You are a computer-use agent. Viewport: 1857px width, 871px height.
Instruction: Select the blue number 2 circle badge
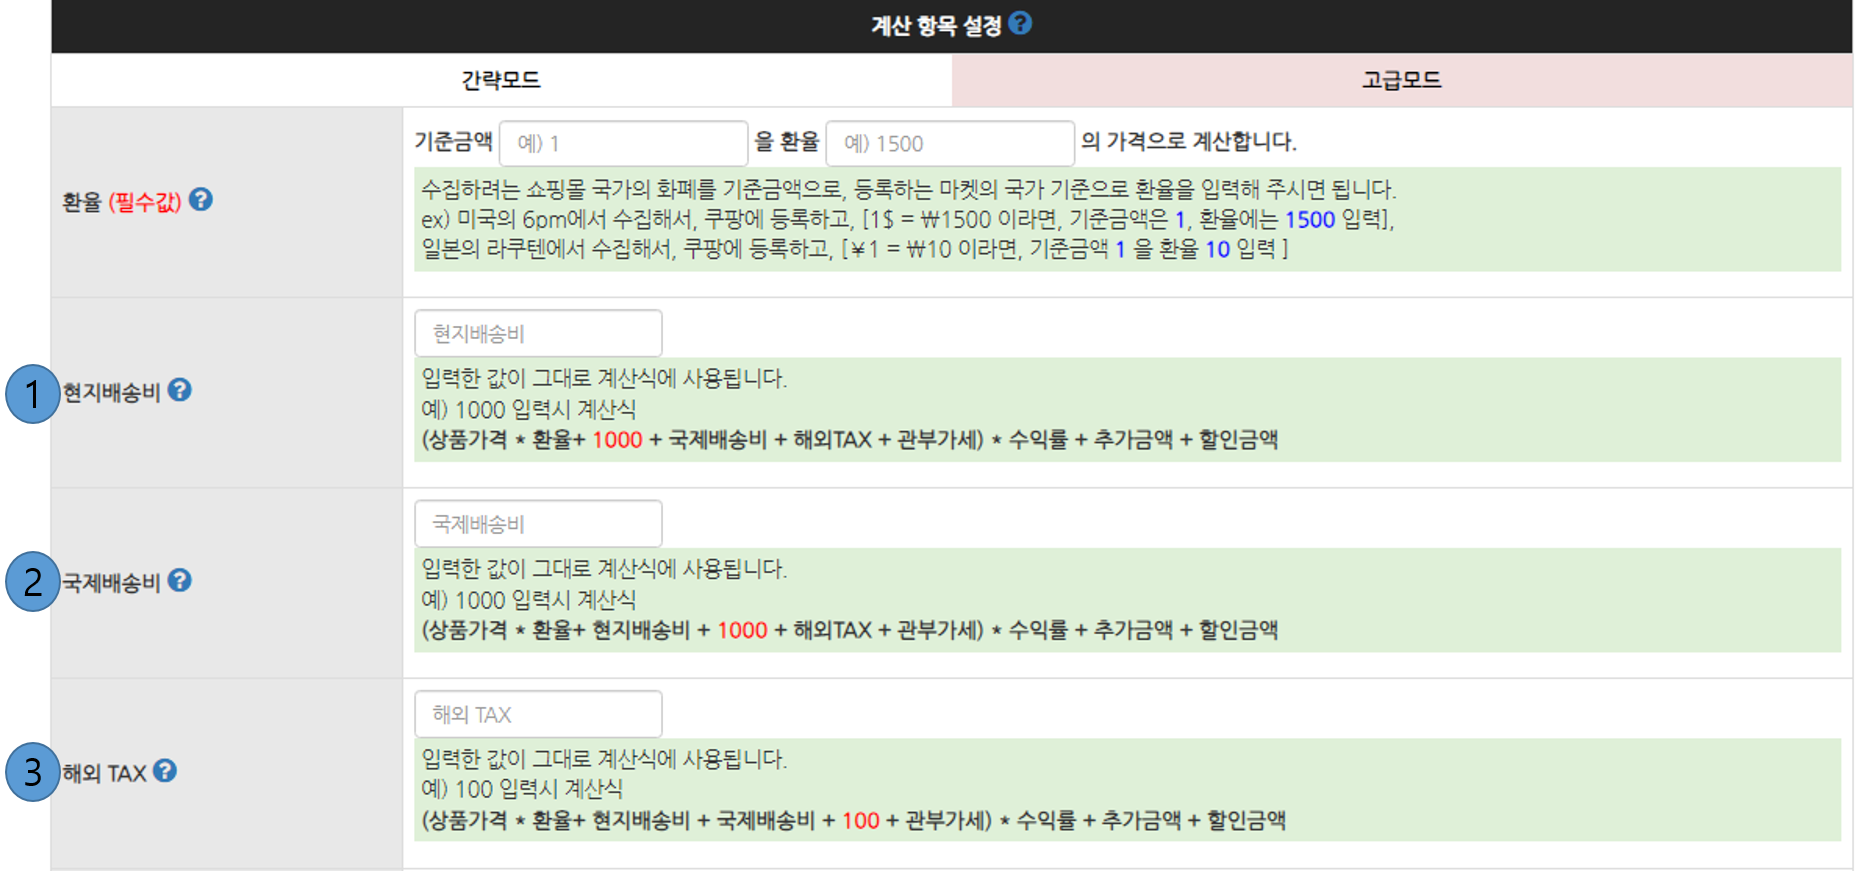click(32, 582)
